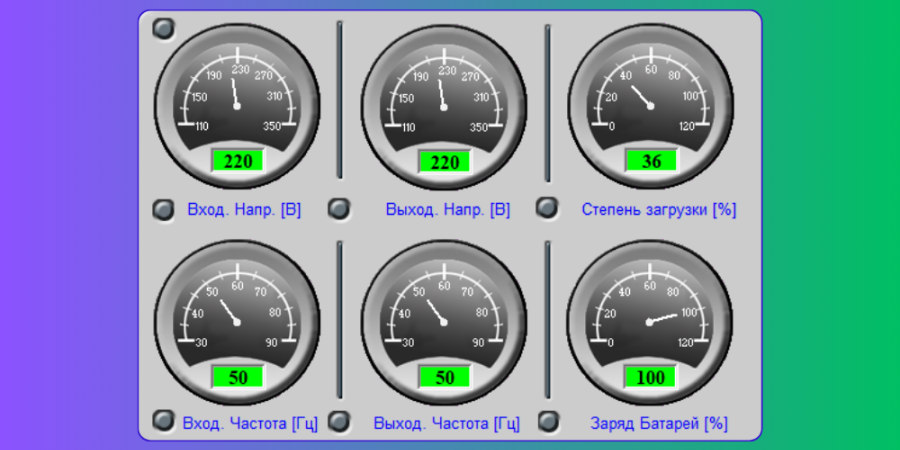The height and width of the screenshot is (450, 900).
Task: Toggle the LED beside Степень загрузки [%]
Action: point(547,207)
